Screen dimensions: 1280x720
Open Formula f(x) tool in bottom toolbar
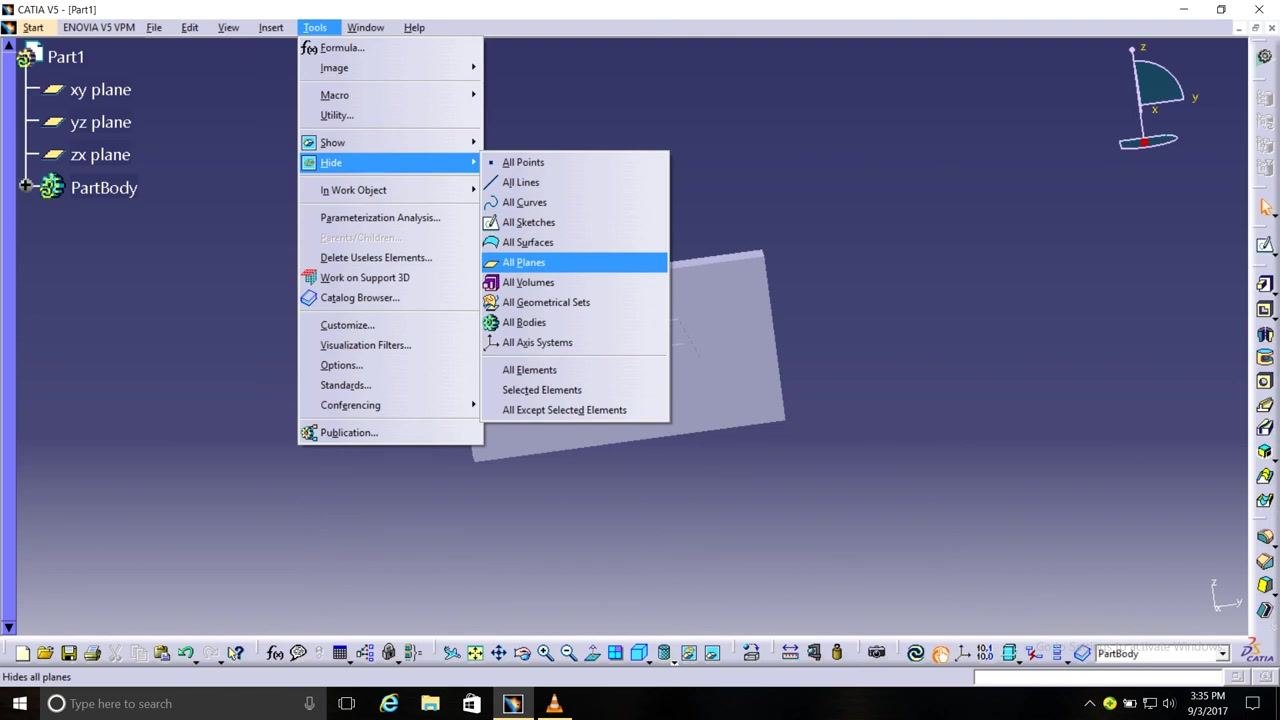275,653
